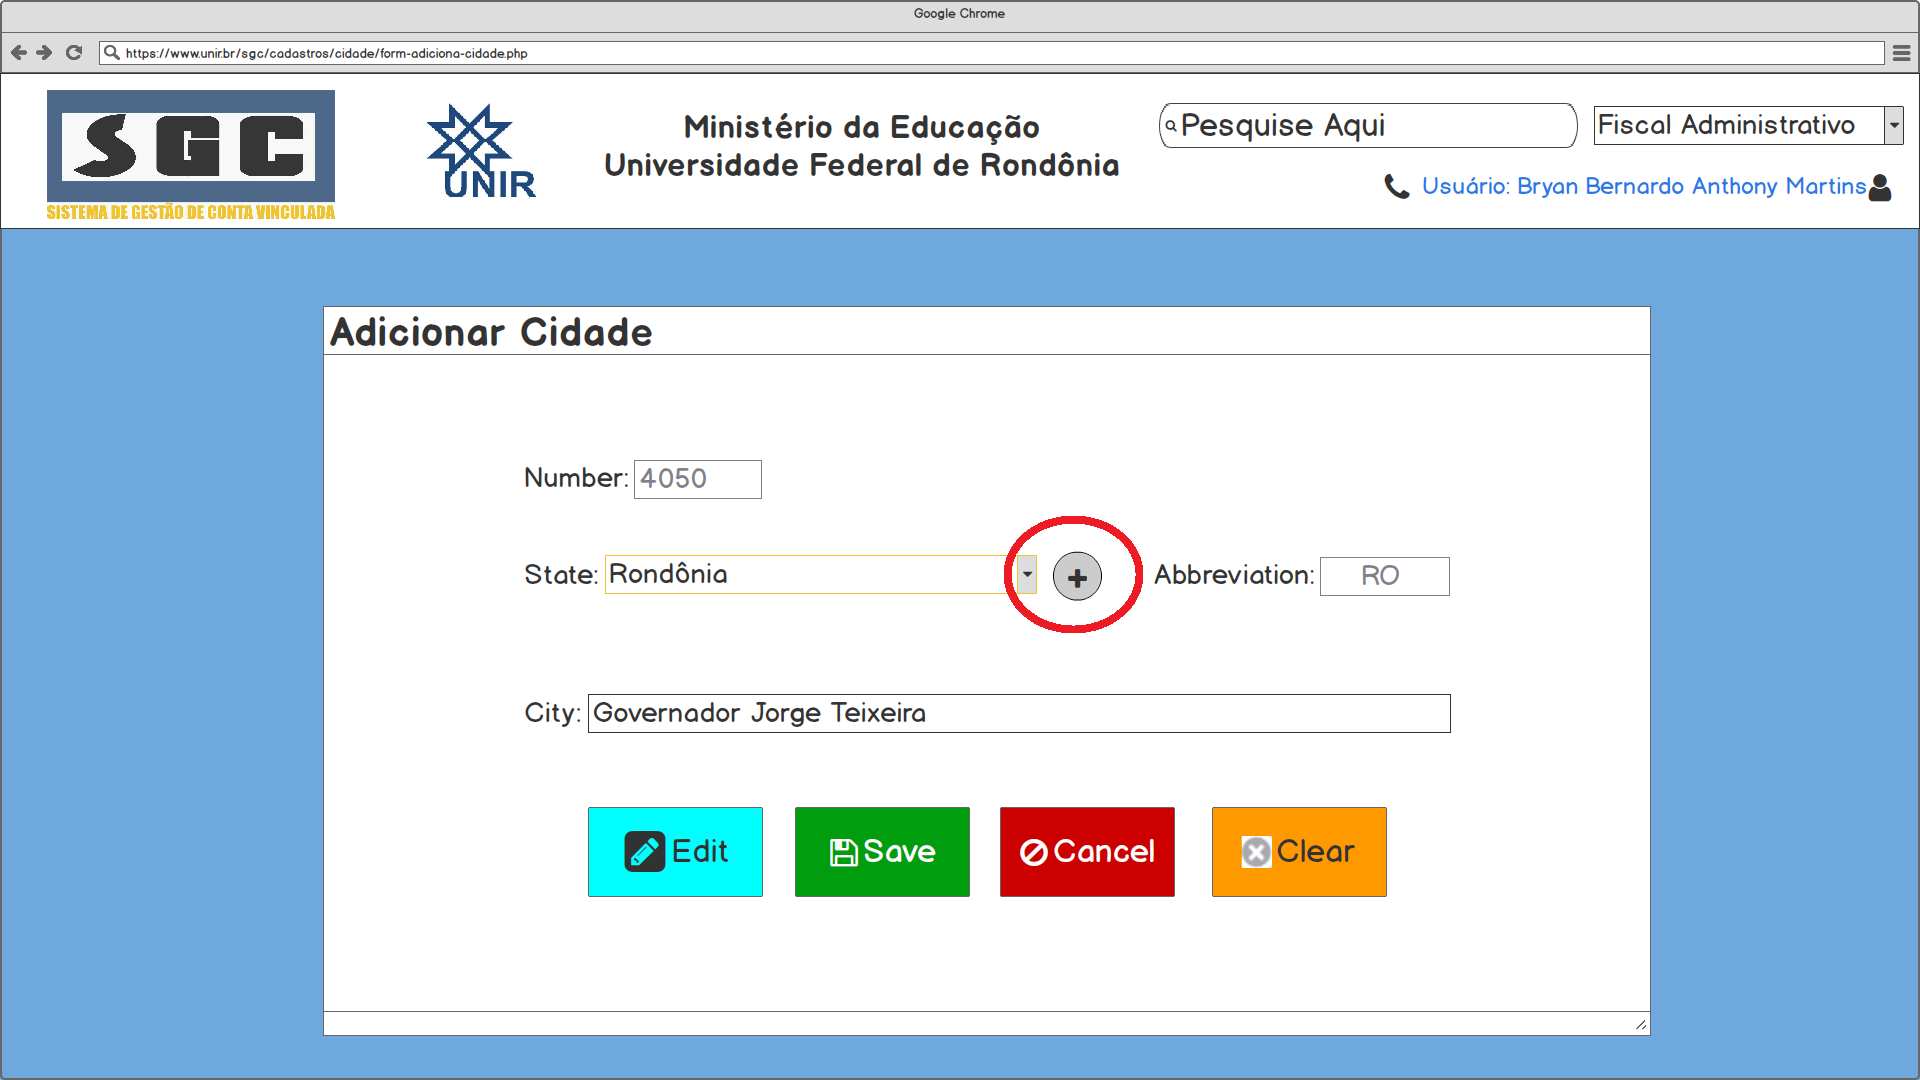
Task: Select the City field with Governador Jorge Teixeira
Action: (x=1018, y=713)
